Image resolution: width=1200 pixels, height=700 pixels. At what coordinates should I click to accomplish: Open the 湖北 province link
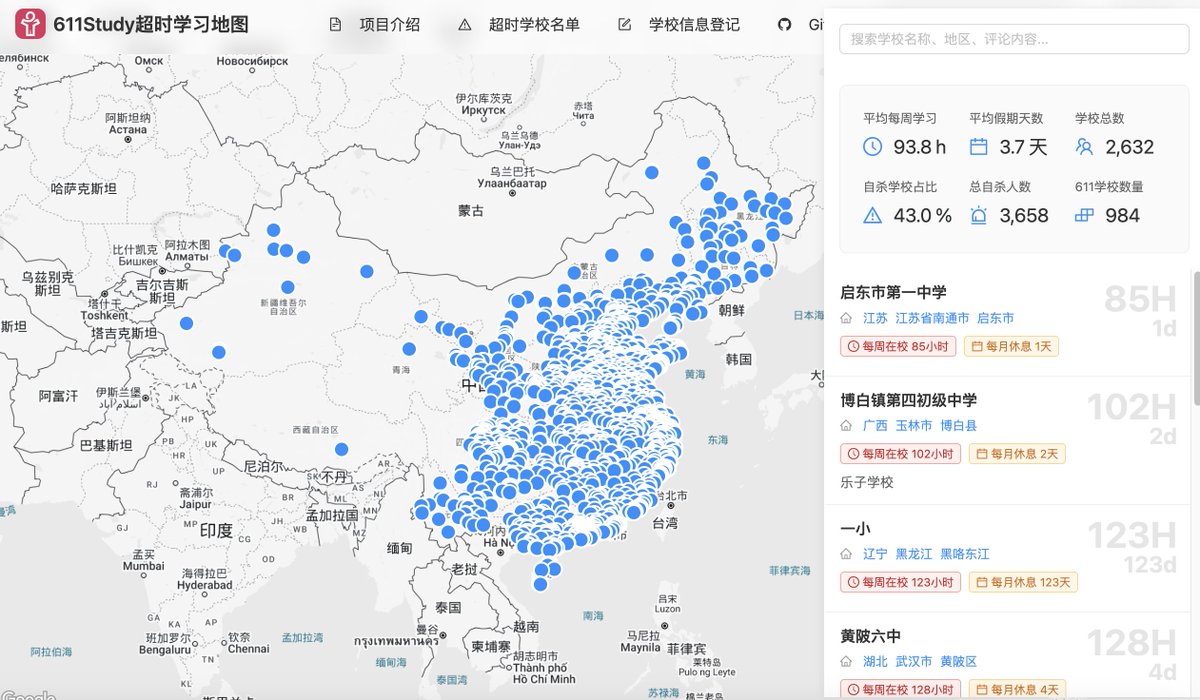pyautogui.click(x=875, y=662)
